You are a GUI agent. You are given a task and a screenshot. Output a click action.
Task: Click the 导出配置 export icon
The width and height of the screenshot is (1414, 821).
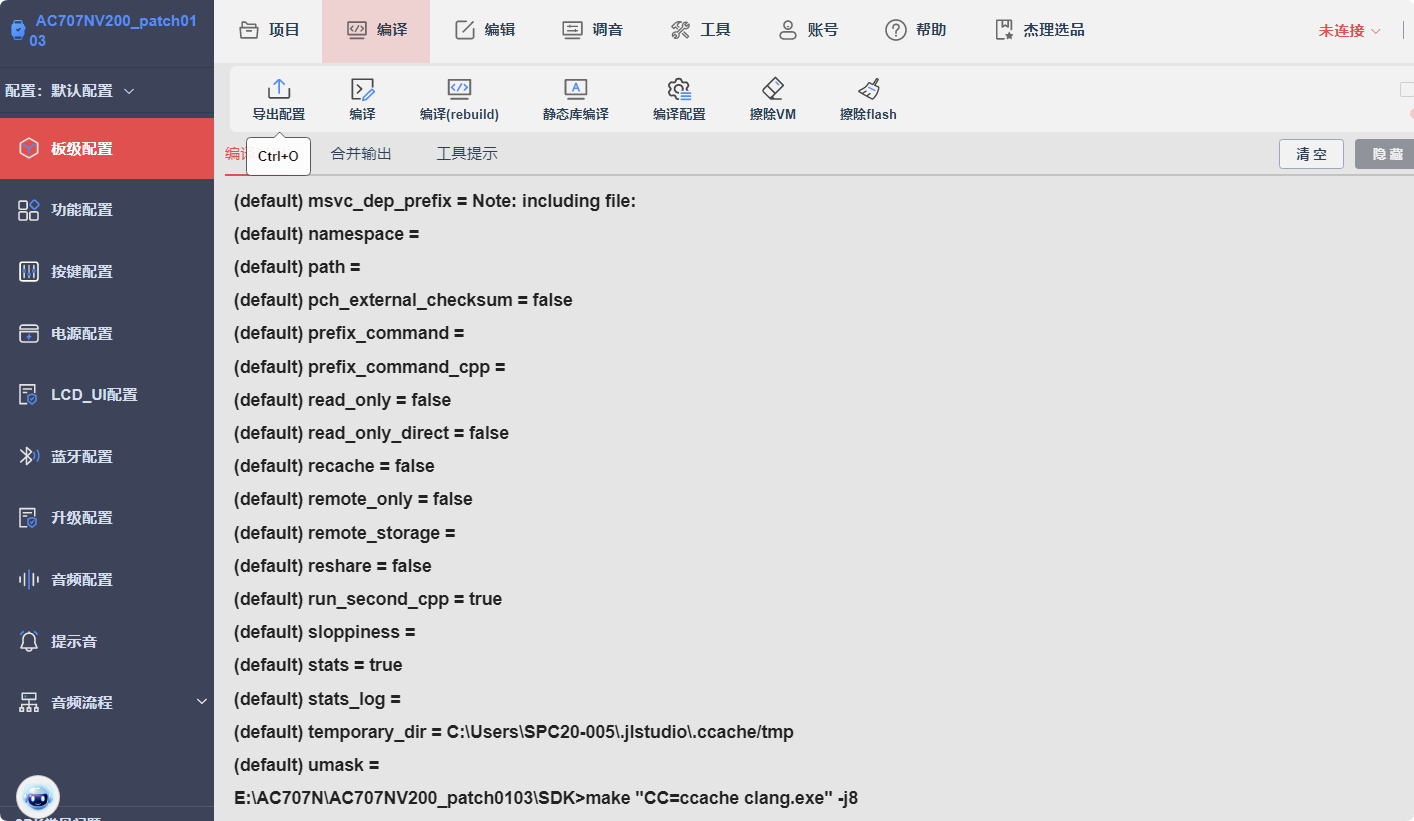(279, 89)
